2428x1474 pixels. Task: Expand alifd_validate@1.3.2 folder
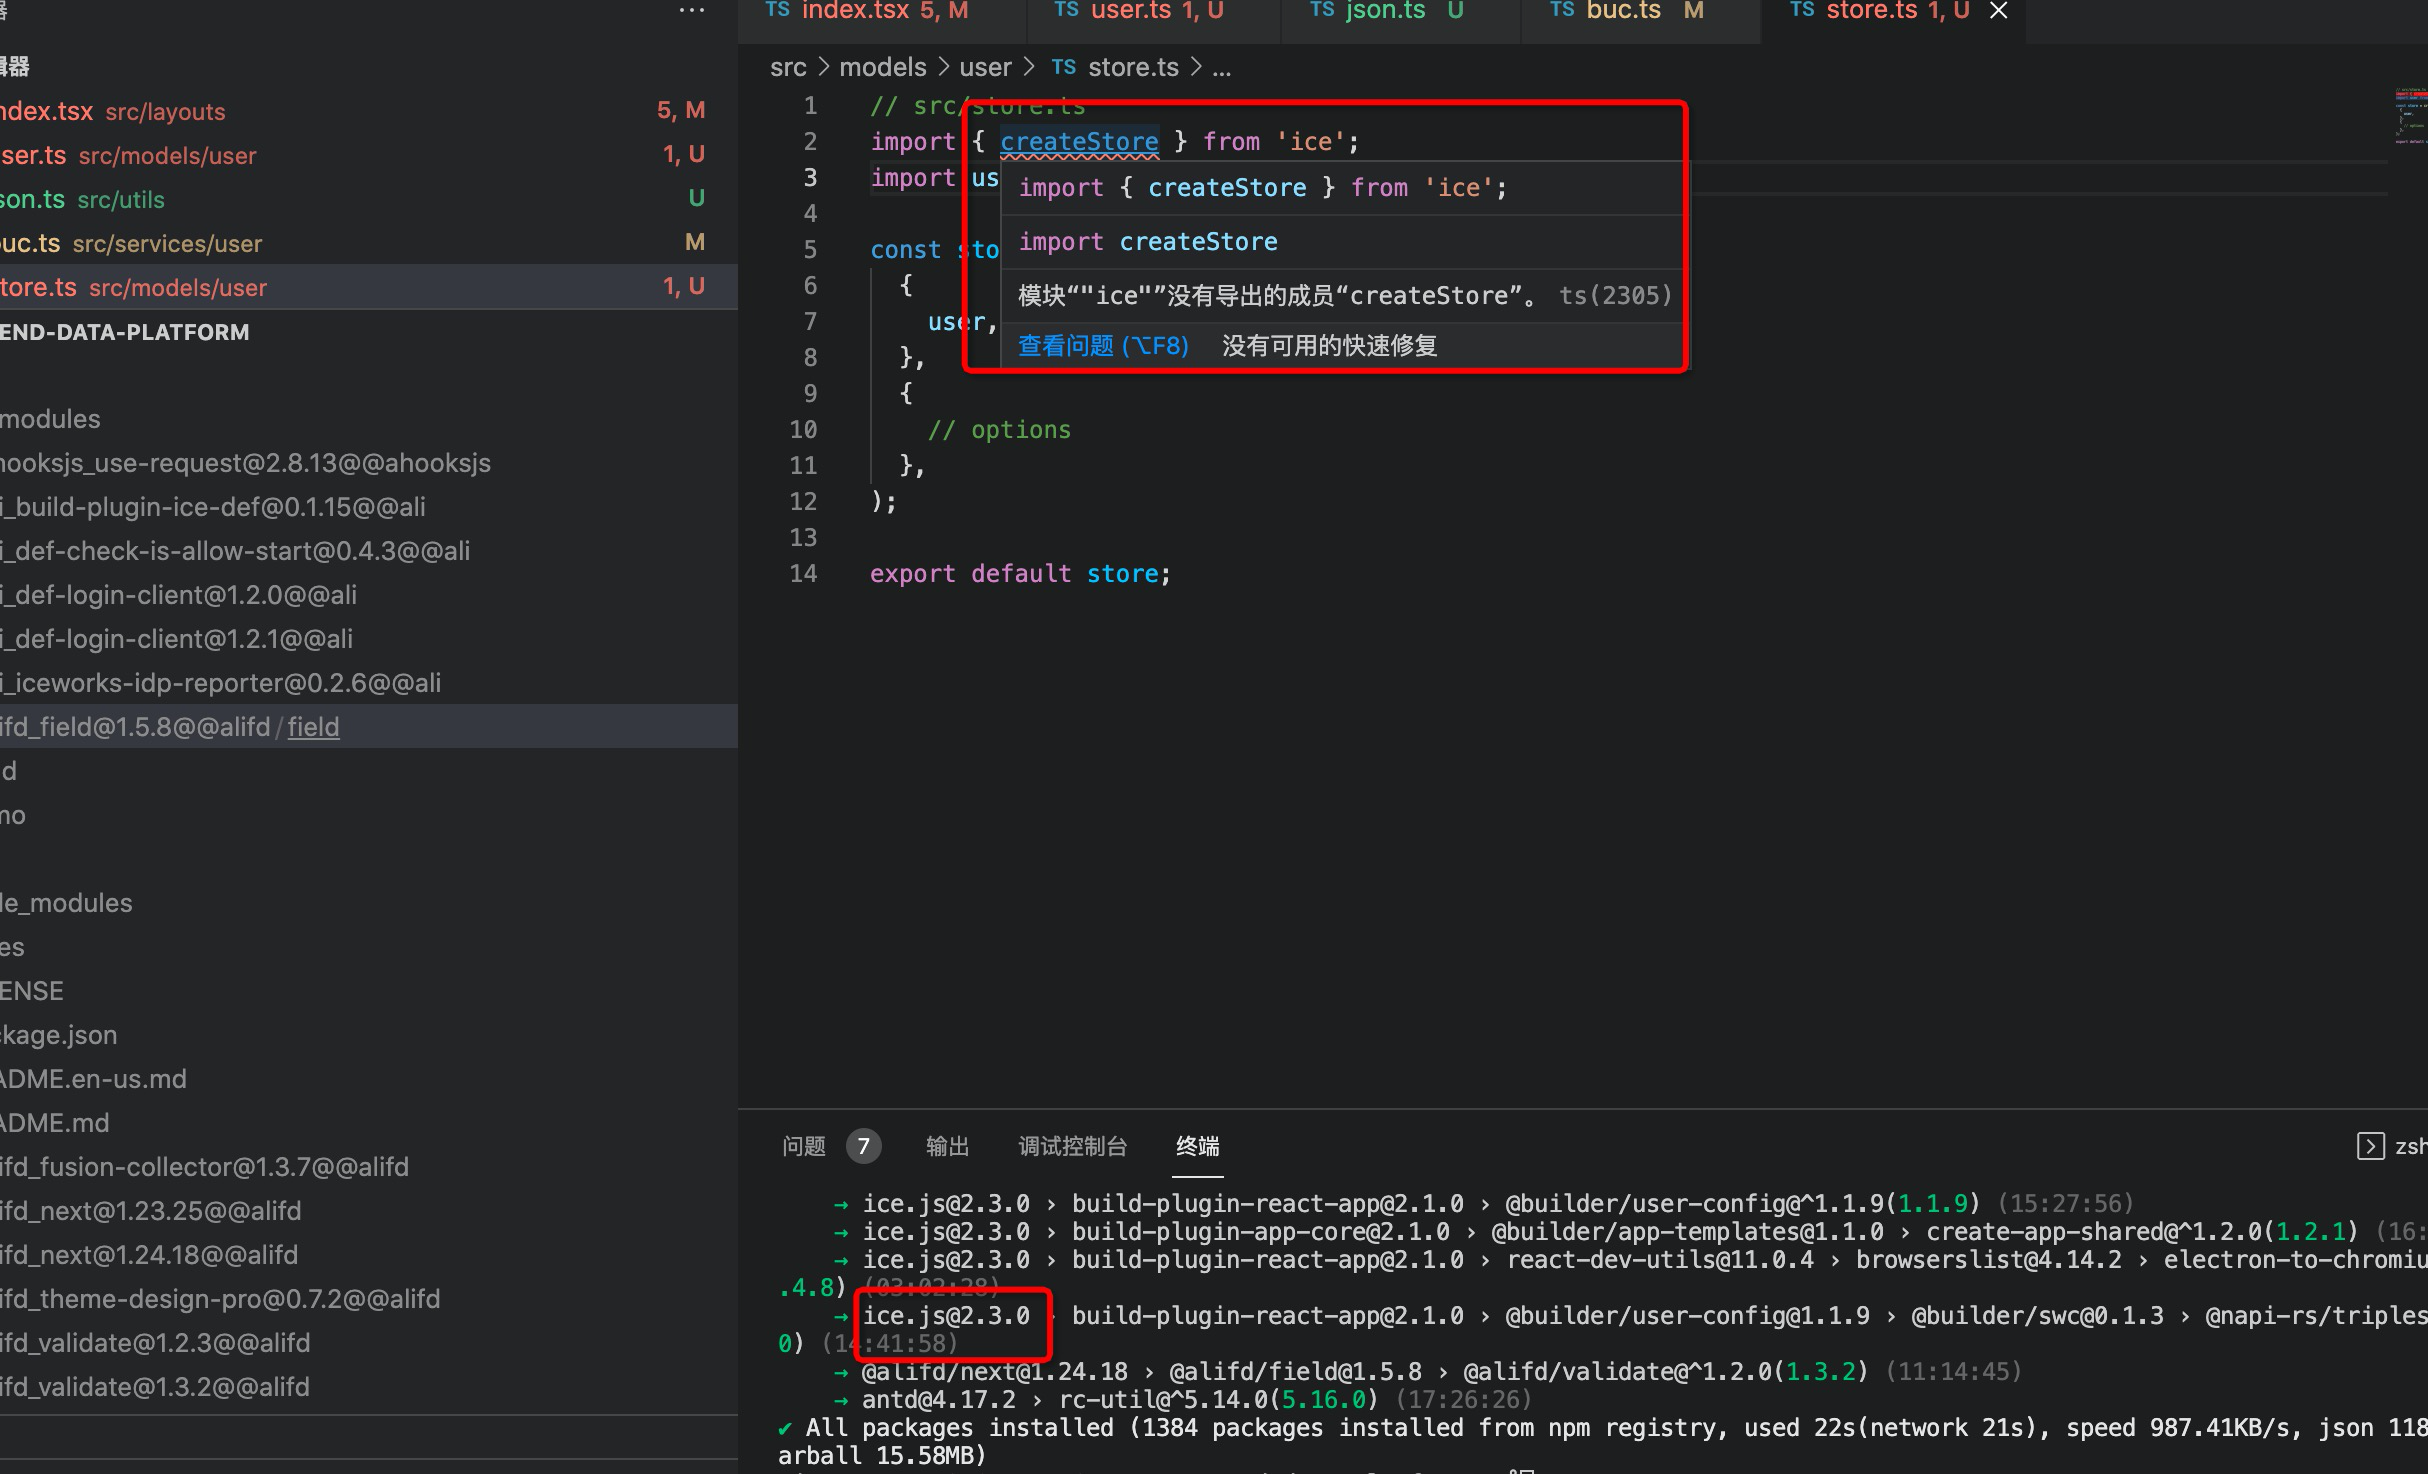point(369,1387)
